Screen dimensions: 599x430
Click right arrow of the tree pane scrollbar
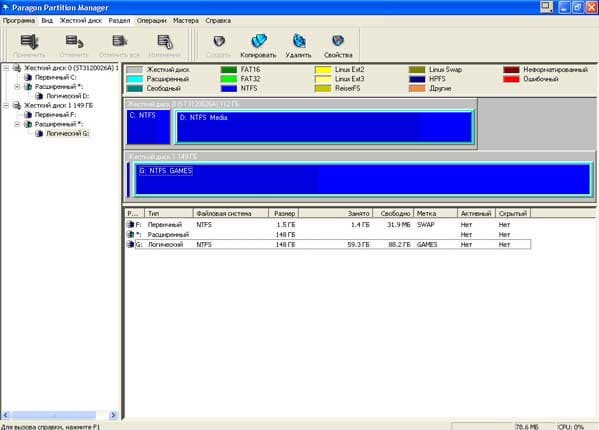coord(113,415)
